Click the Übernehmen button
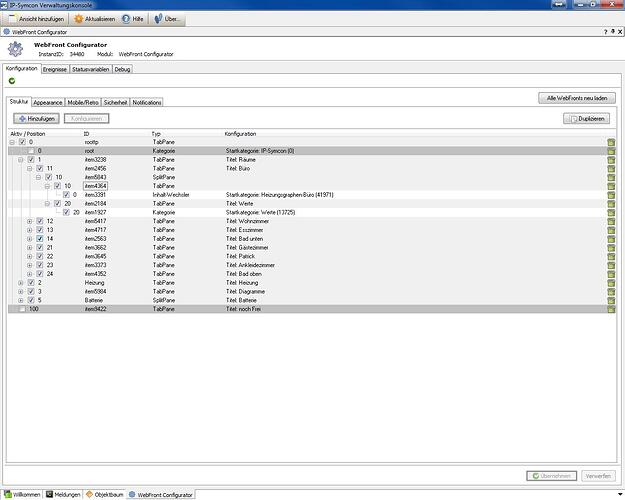The image size is (625, 500). click(x=551, y=476)
